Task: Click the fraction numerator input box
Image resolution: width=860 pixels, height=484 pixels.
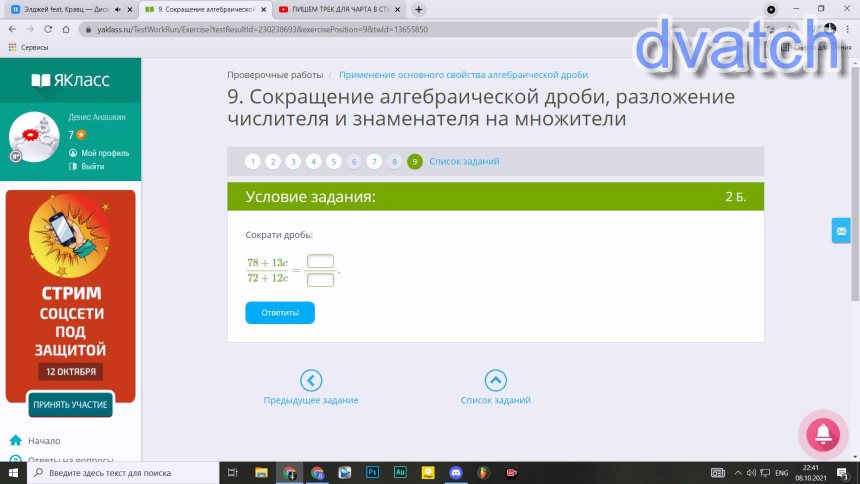Action: (x=320, y=262)
